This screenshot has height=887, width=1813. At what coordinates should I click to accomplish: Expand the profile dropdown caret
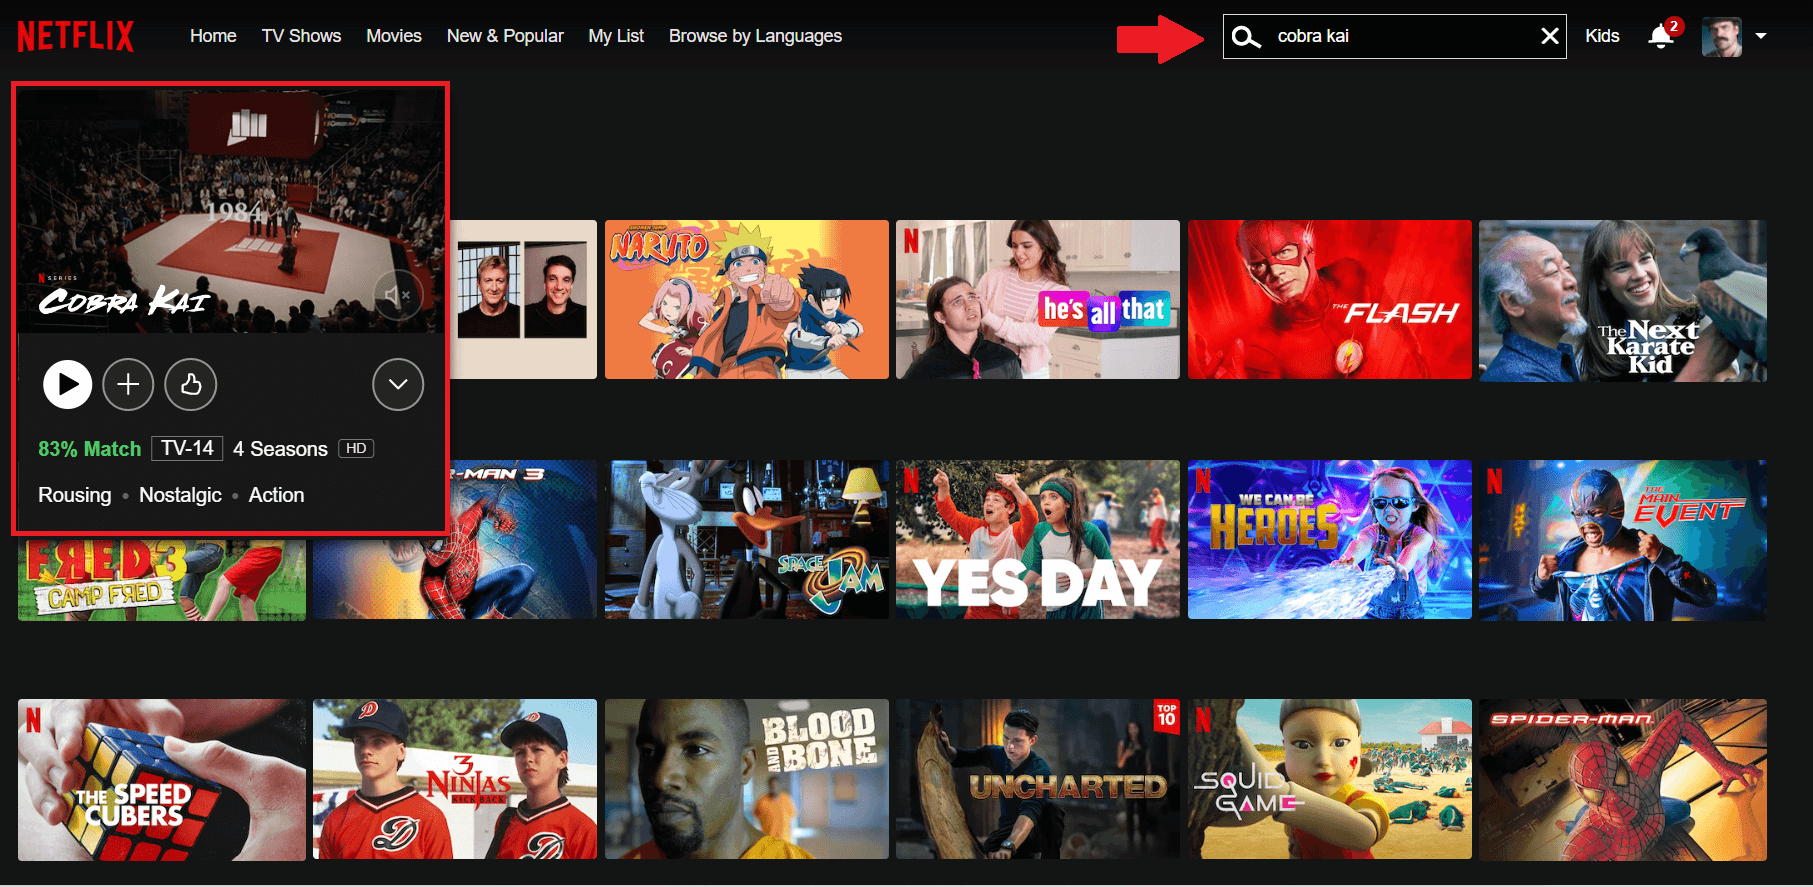coord(1761,36)
